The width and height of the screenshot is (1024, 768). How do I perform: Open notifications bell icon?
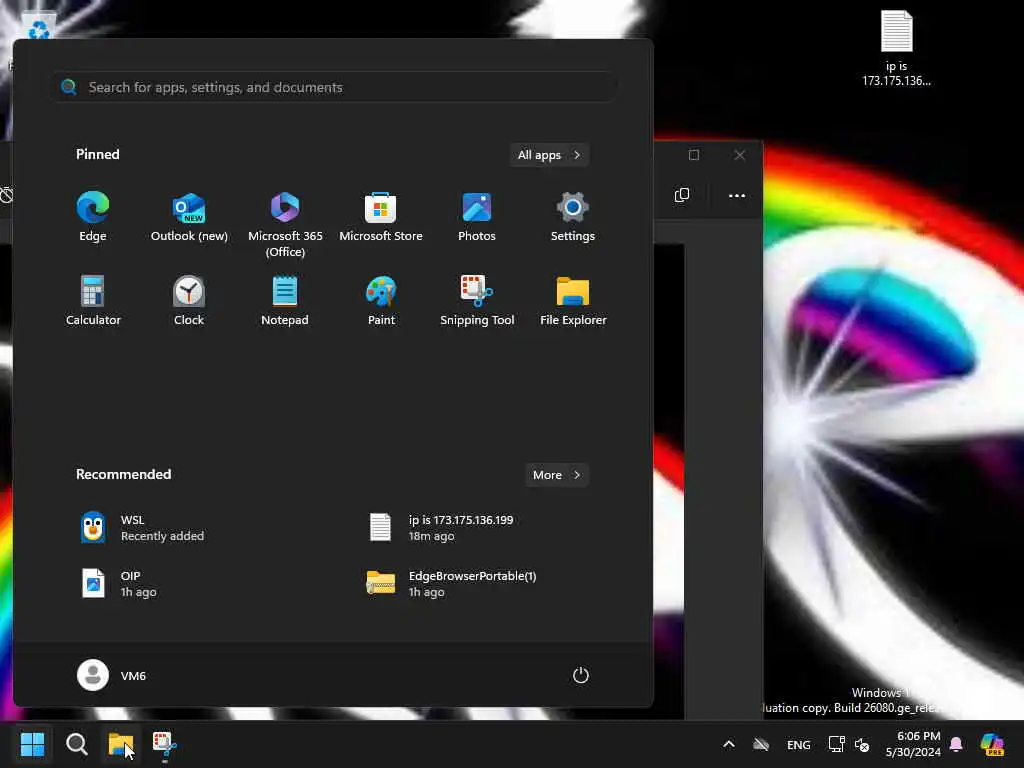pyautogui.click(x=956, y=744)
